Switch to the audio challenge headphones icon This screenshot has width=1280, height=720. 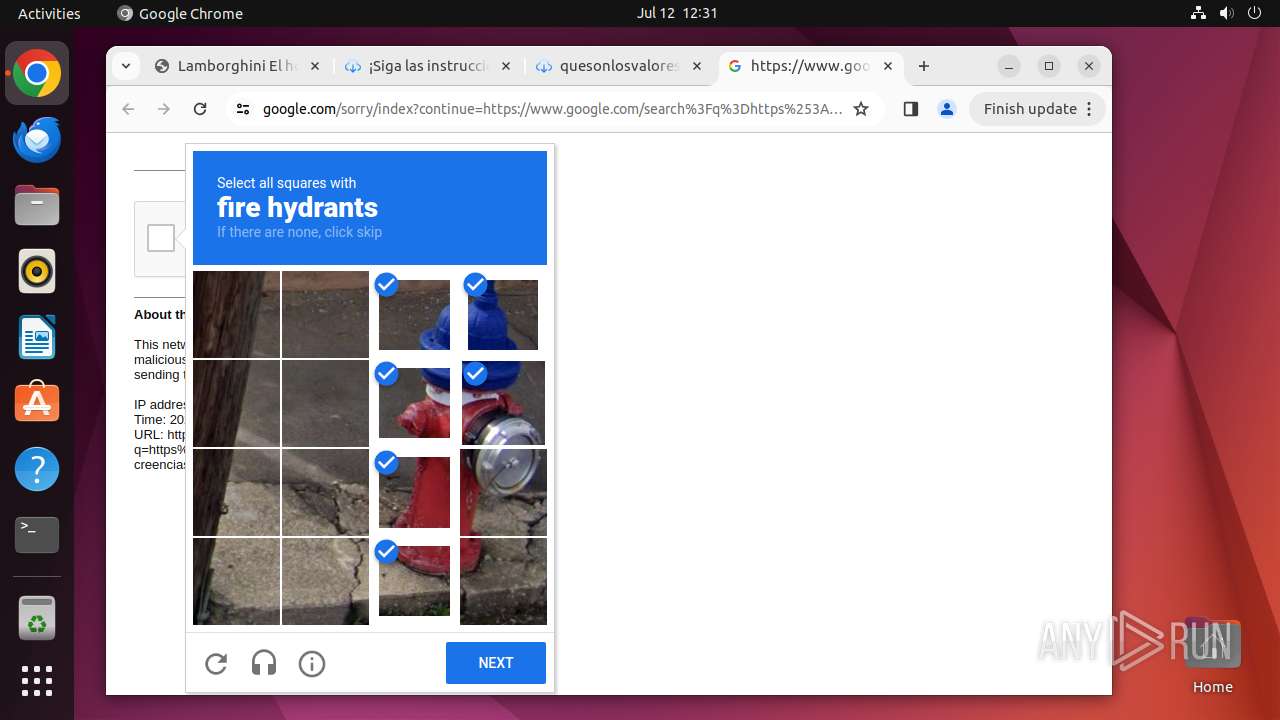pyautogui.click(x=264, y=663)
